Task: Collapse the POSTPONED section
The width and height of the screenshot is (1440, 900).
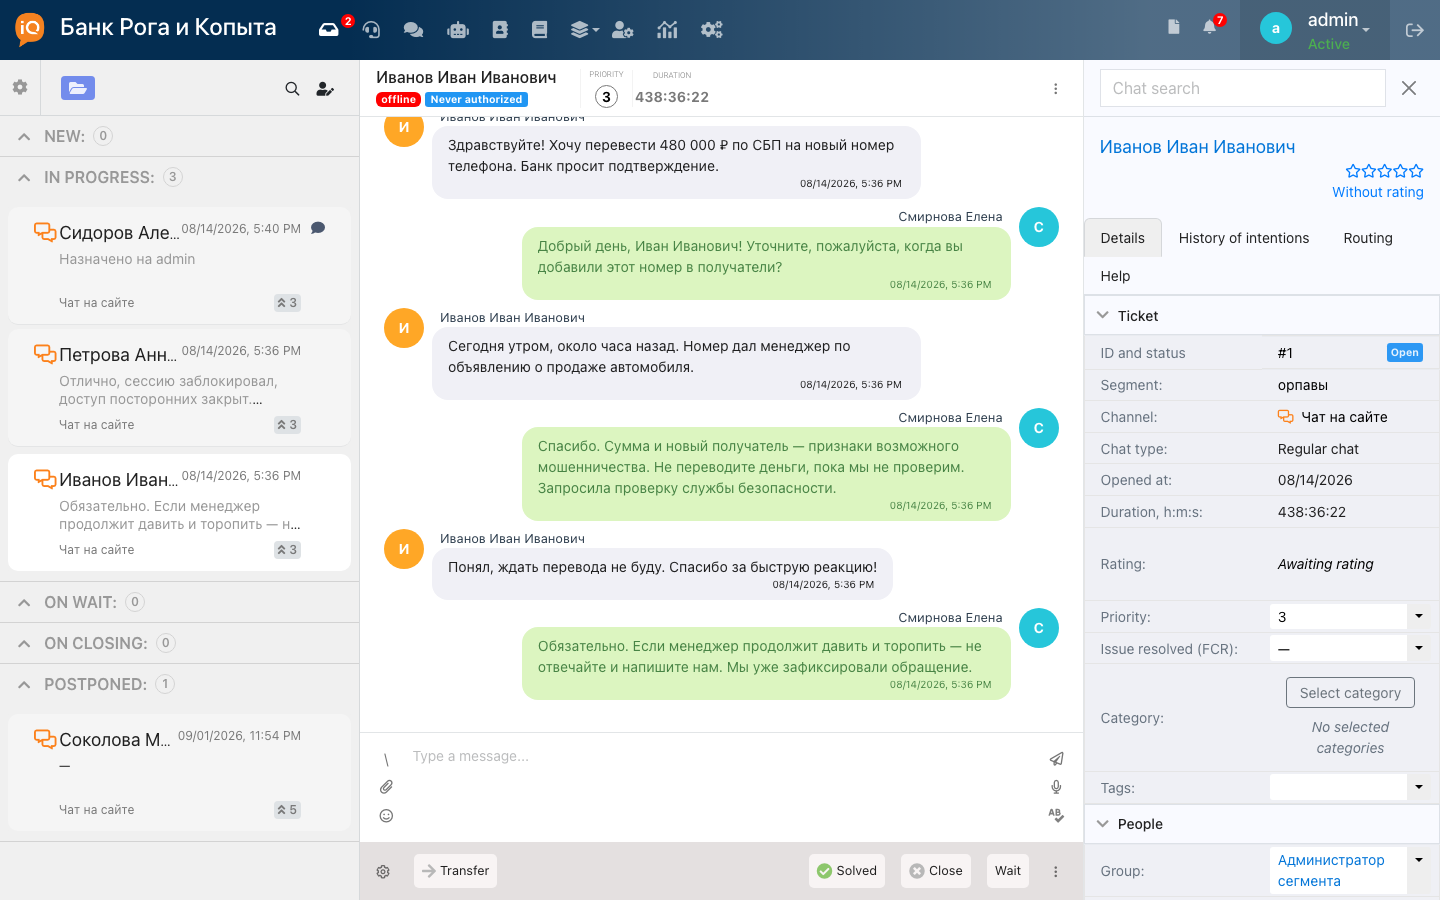Action: pyautogui.click(x=24, y=685)
